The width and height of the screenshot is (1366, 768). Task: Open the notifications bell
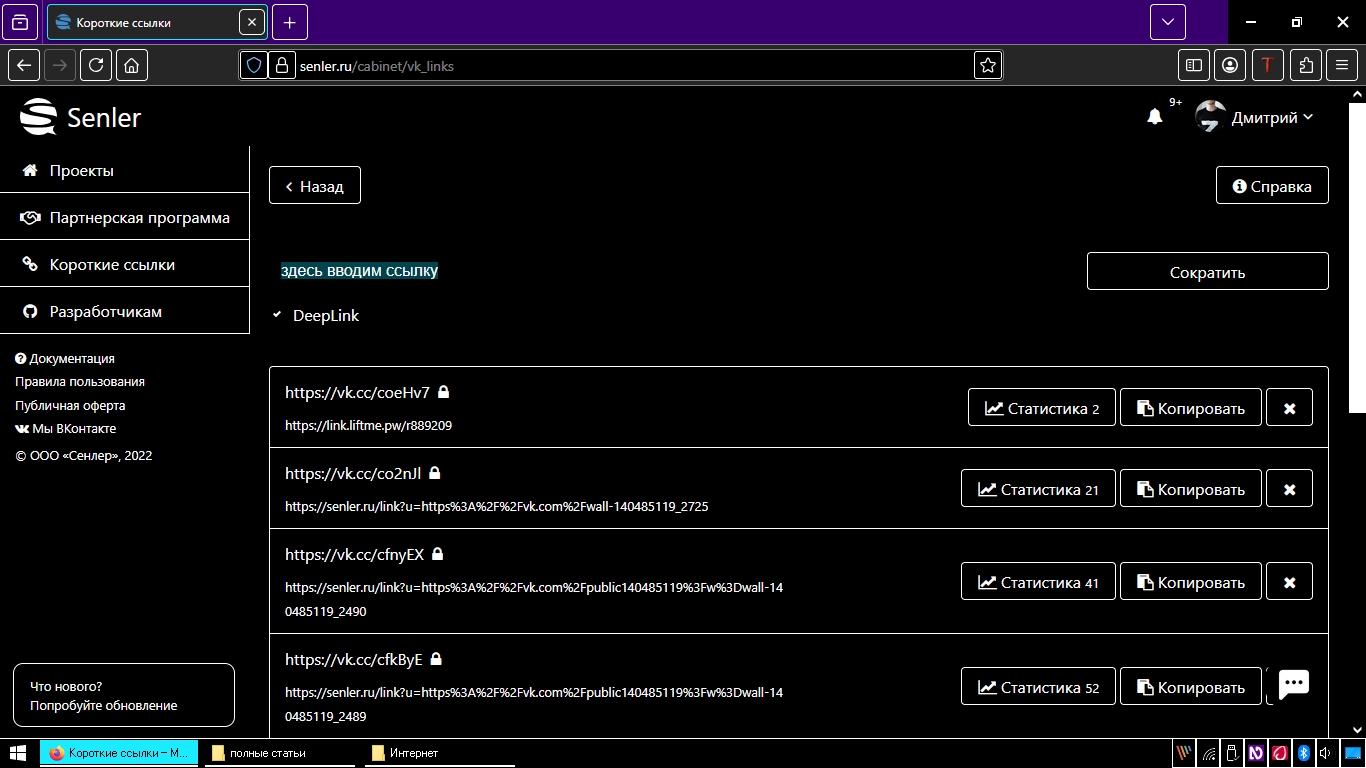(1154, 117)
